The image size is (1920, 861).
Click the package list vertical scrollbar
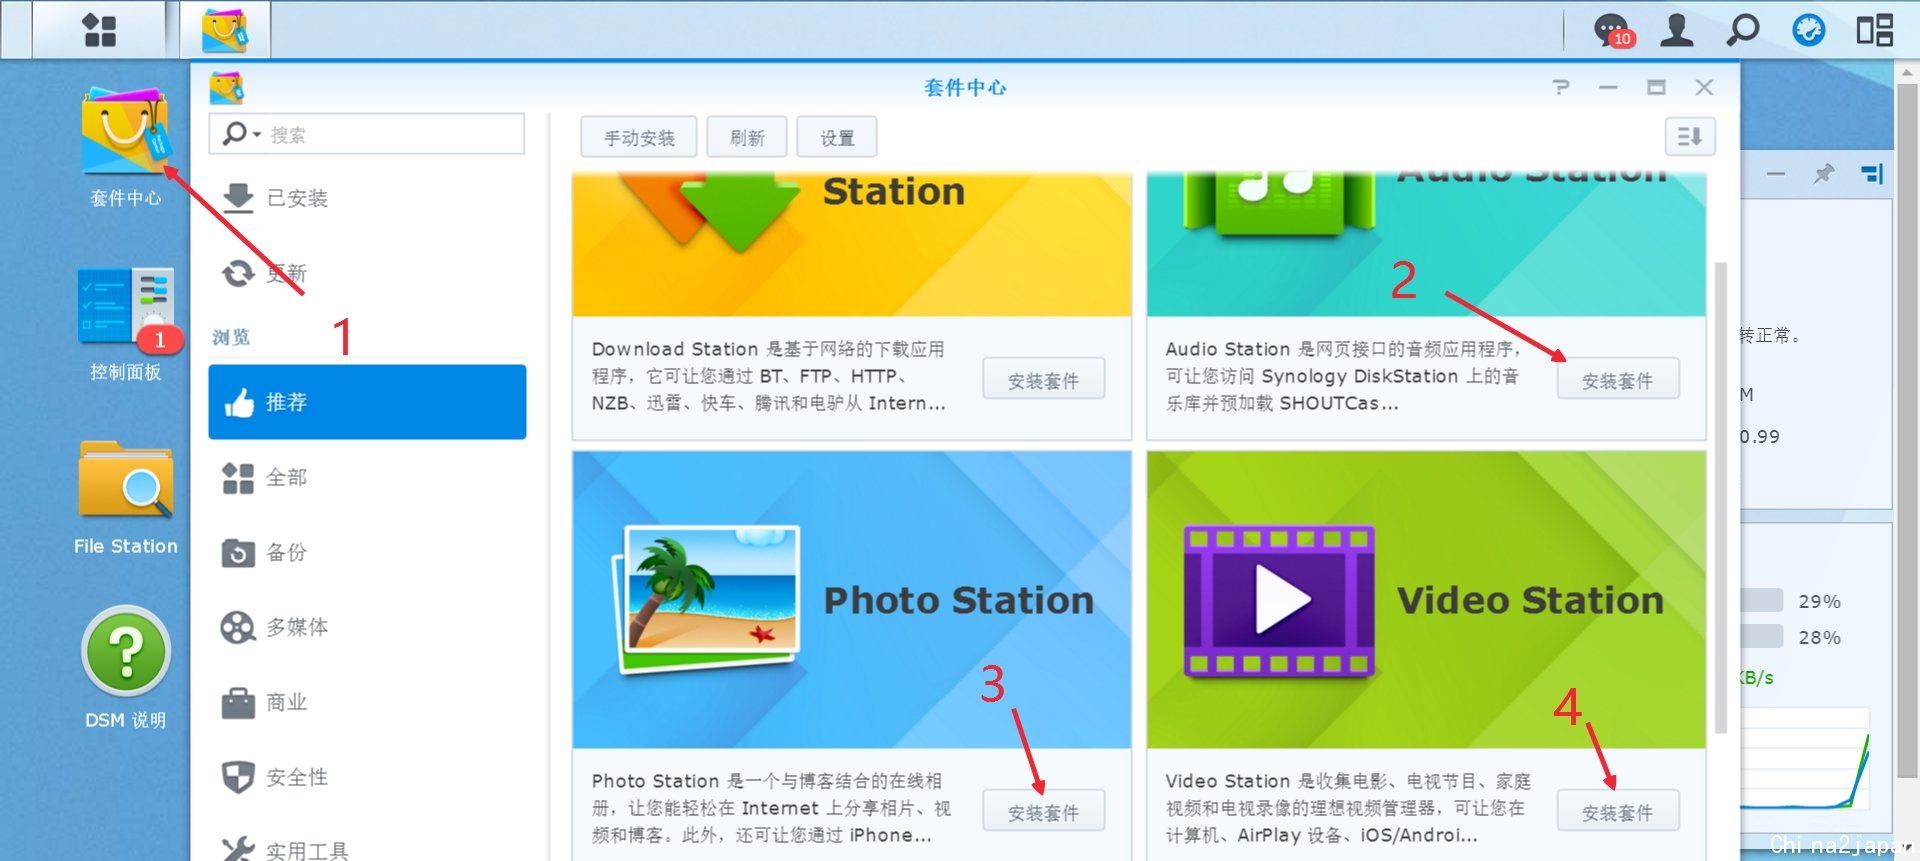pos(1721,498)
